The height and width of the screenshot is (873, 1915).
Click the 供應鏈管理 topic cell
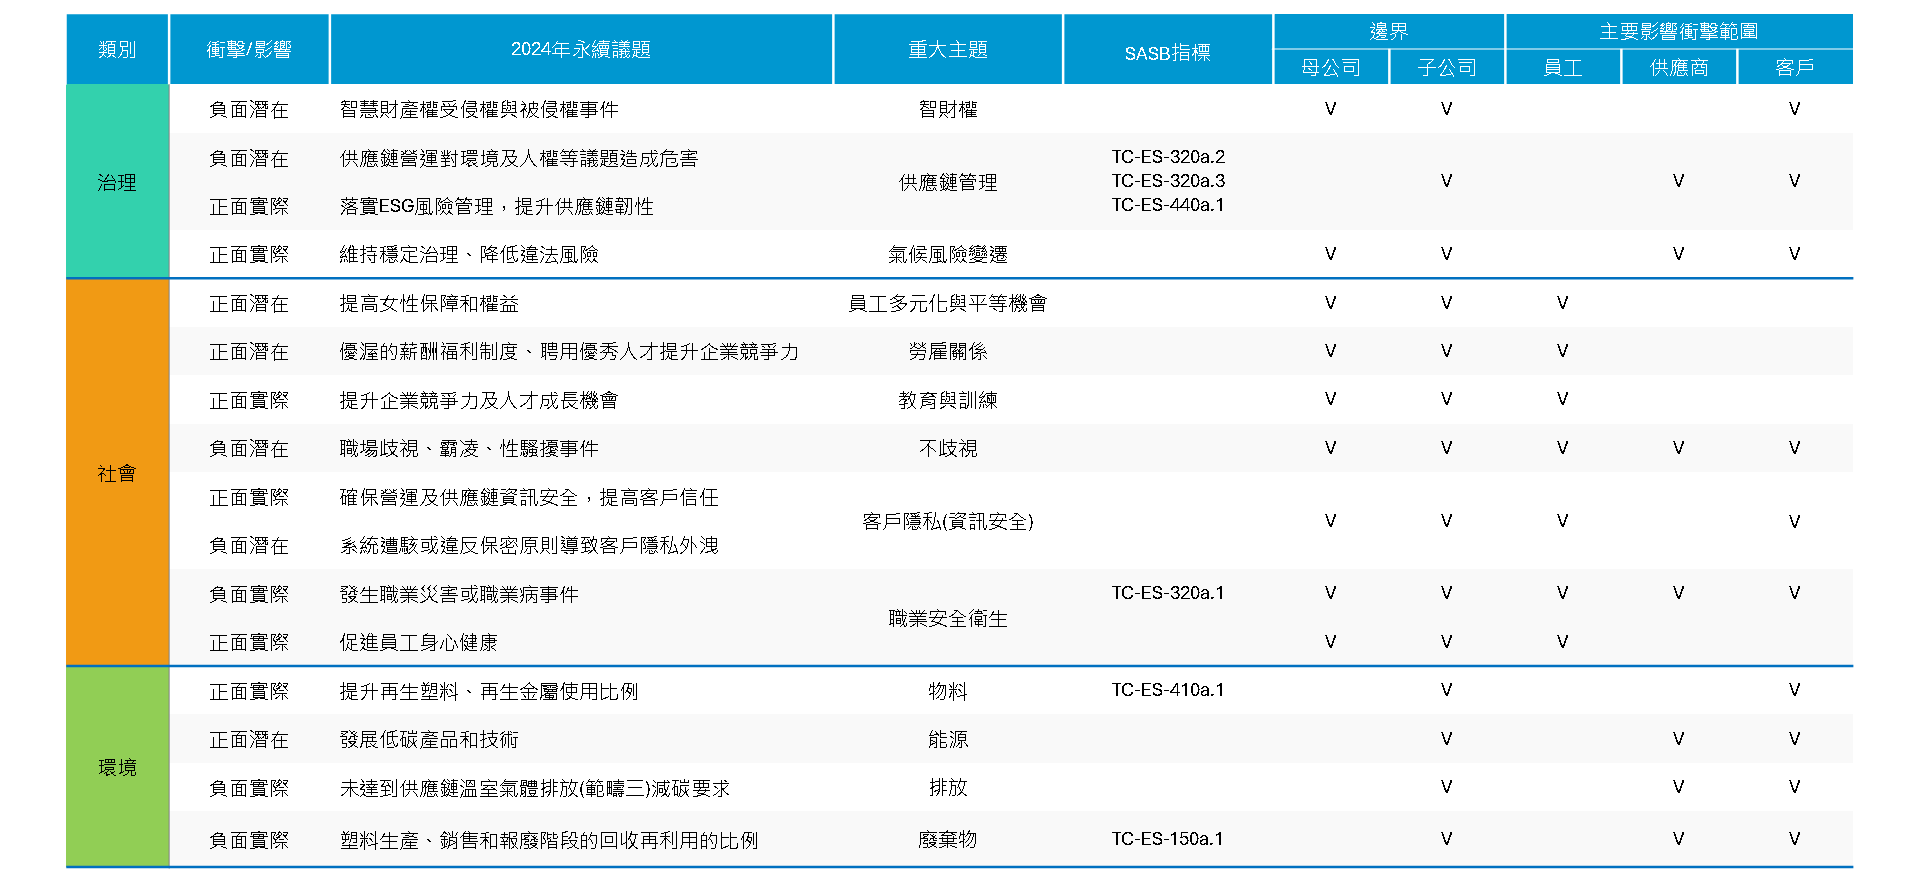(947, 182)
